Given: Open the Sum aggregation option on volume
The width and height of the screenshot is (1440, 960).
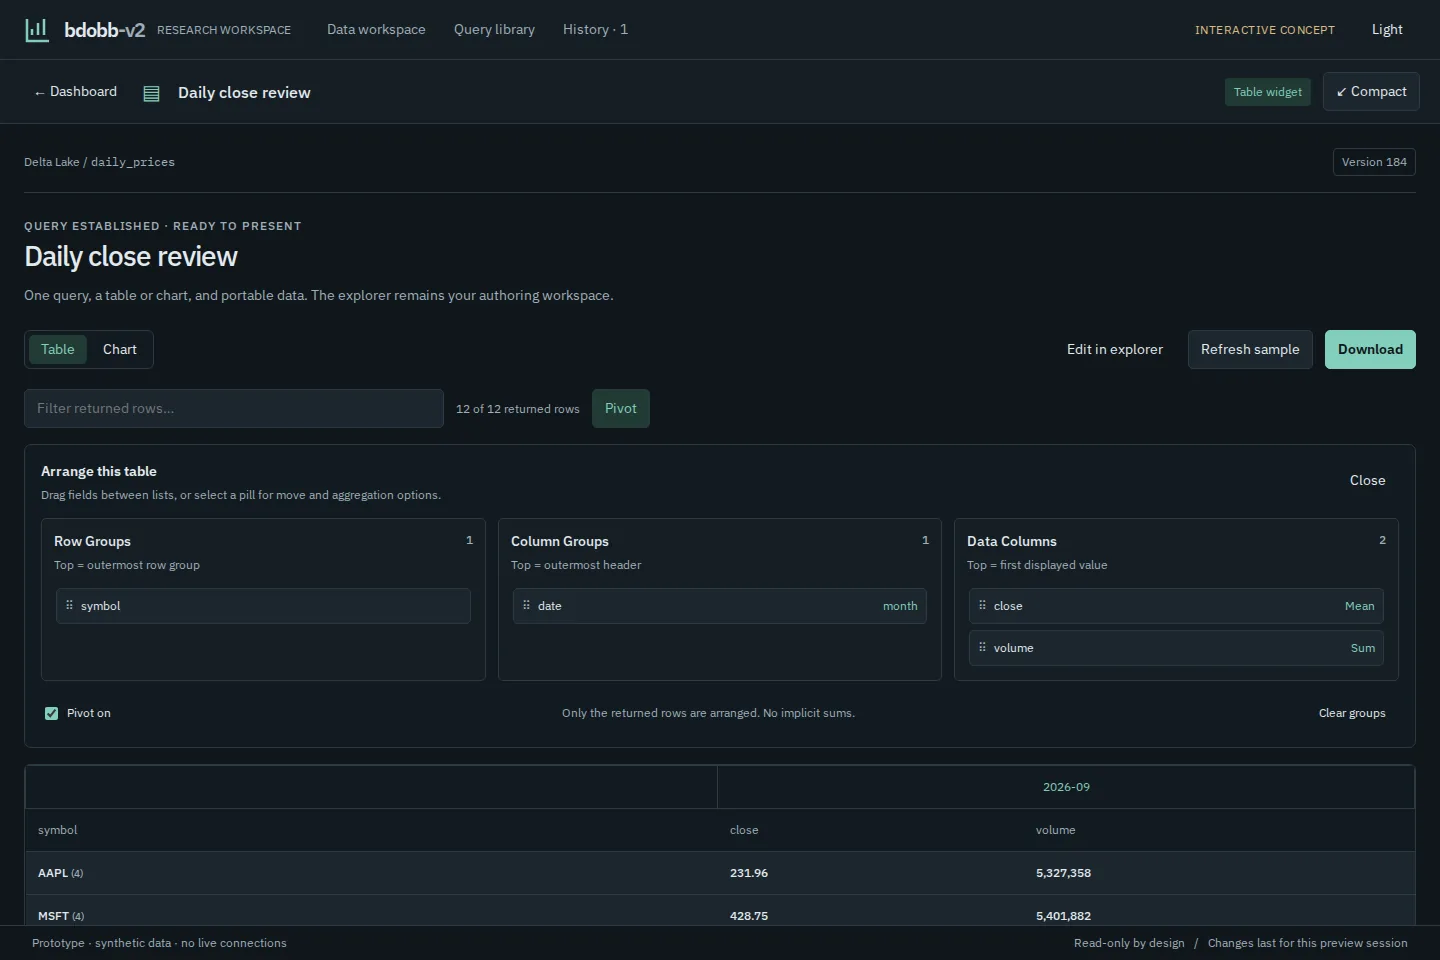Looking at the screenshot, I should [x=1362, y=648].
